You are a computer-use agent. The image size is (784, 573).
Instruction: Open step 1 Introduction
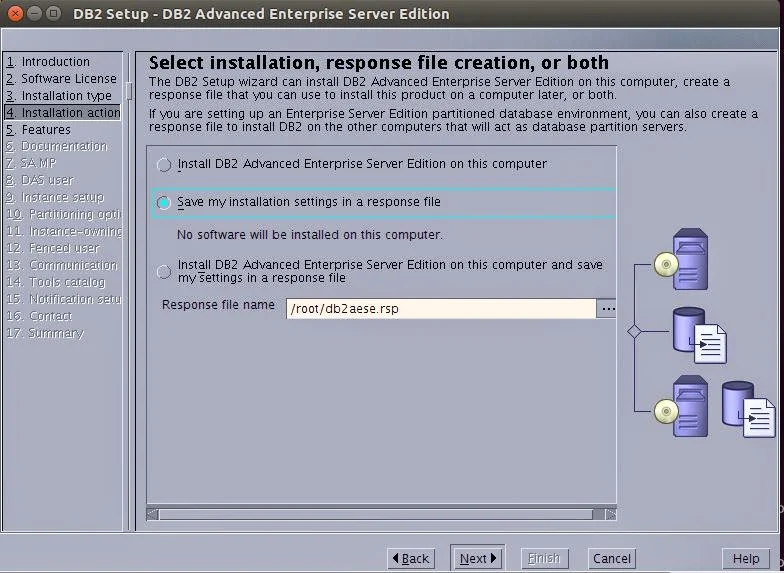pos(48,62)
